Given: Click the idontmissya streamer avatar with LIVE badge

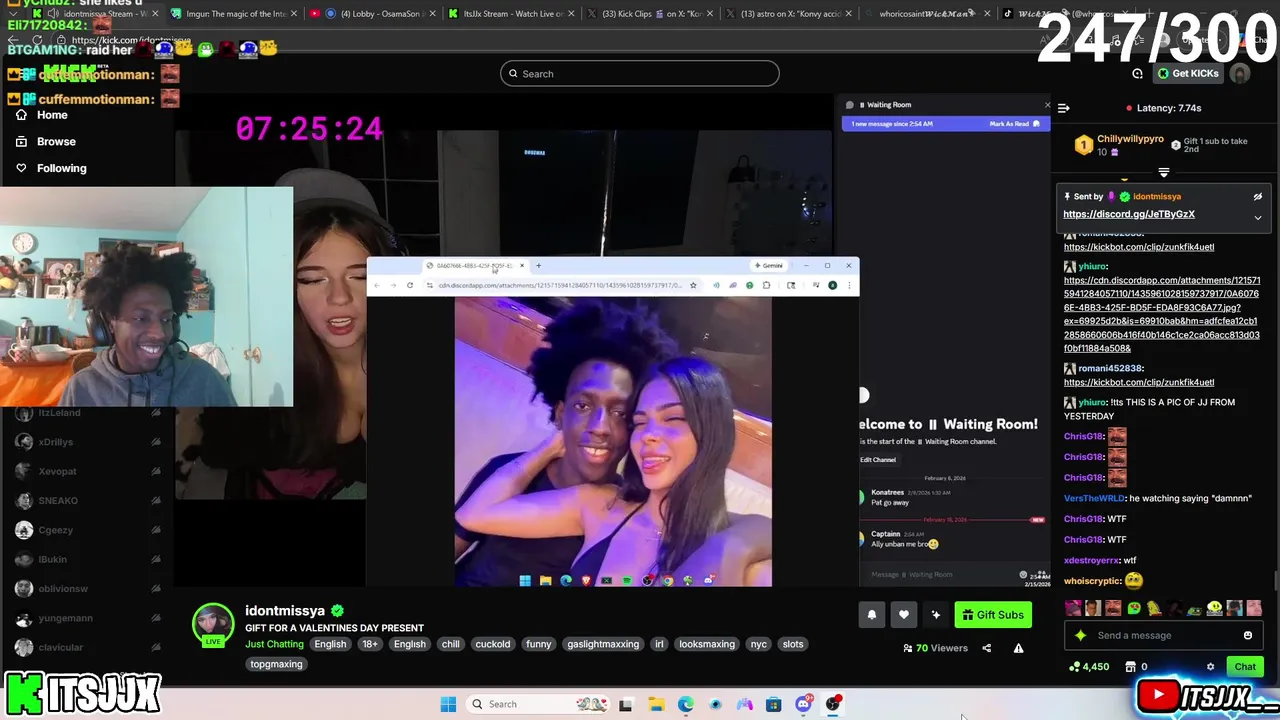Looking at the screenshot, I should click(x=212, y=625).
